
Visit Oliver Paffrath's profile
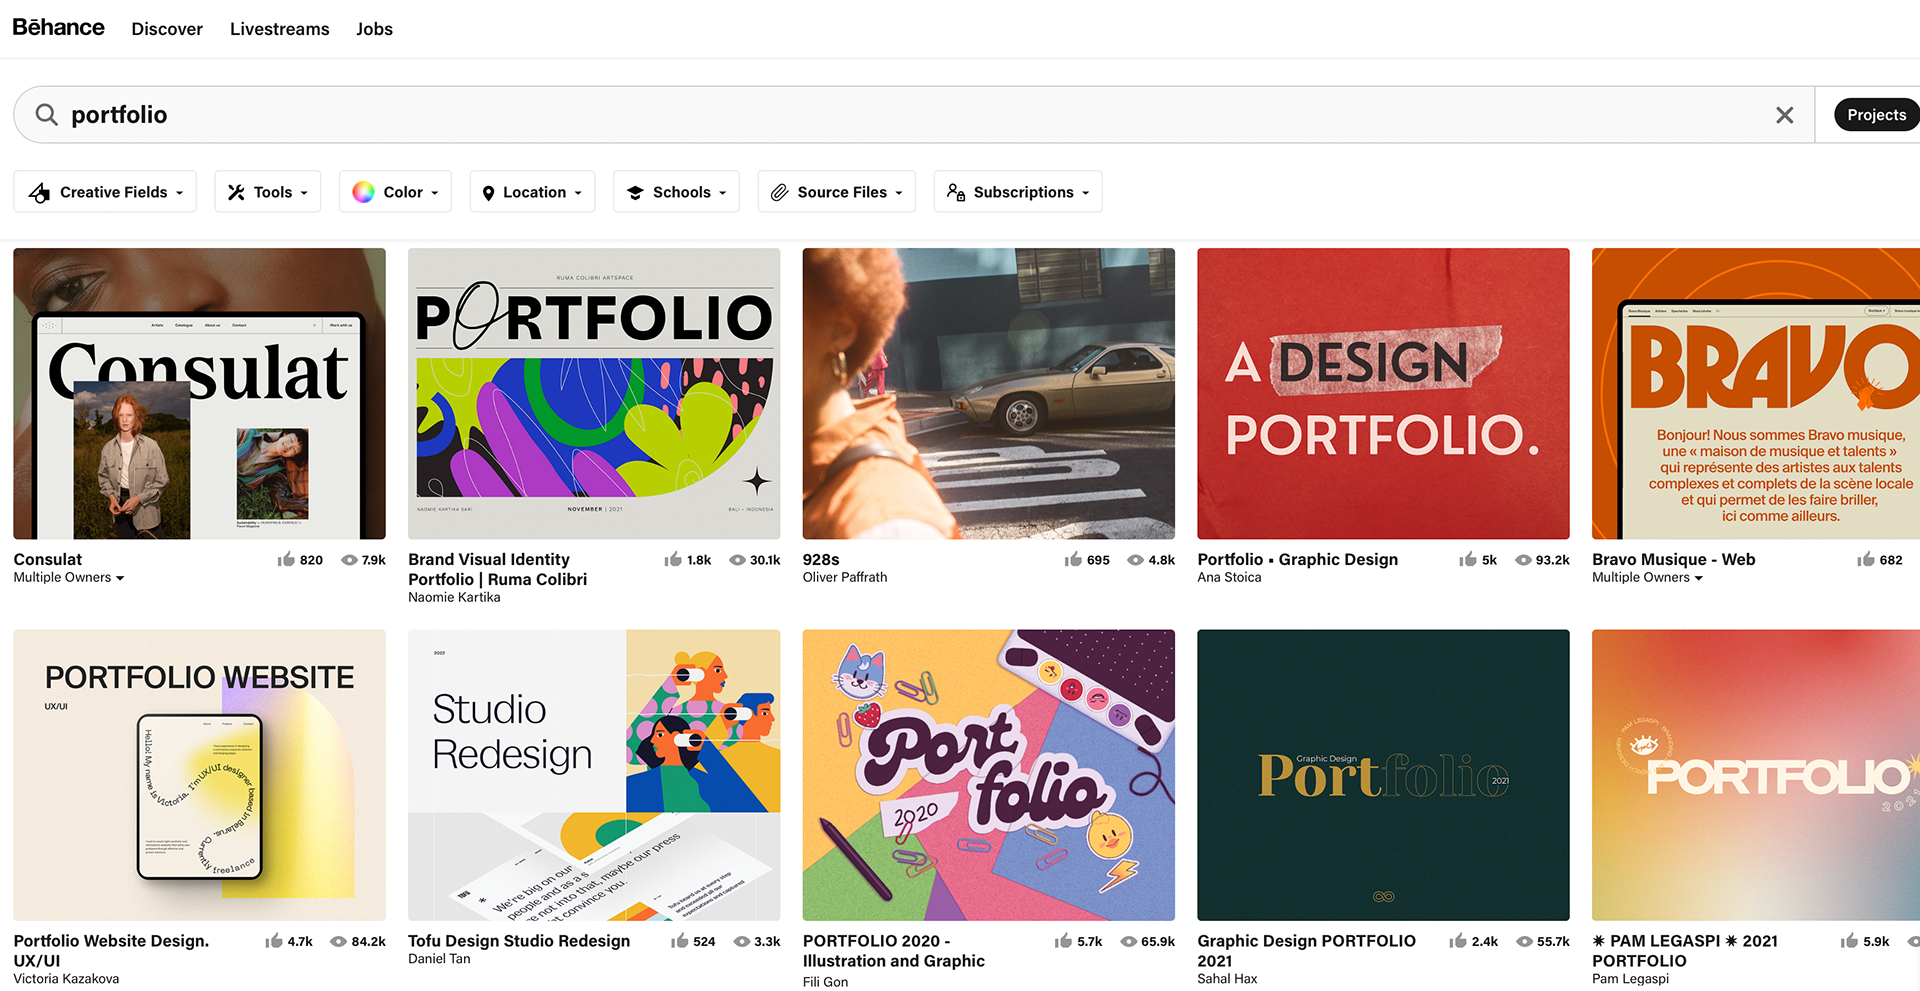[x=845, y=577]
